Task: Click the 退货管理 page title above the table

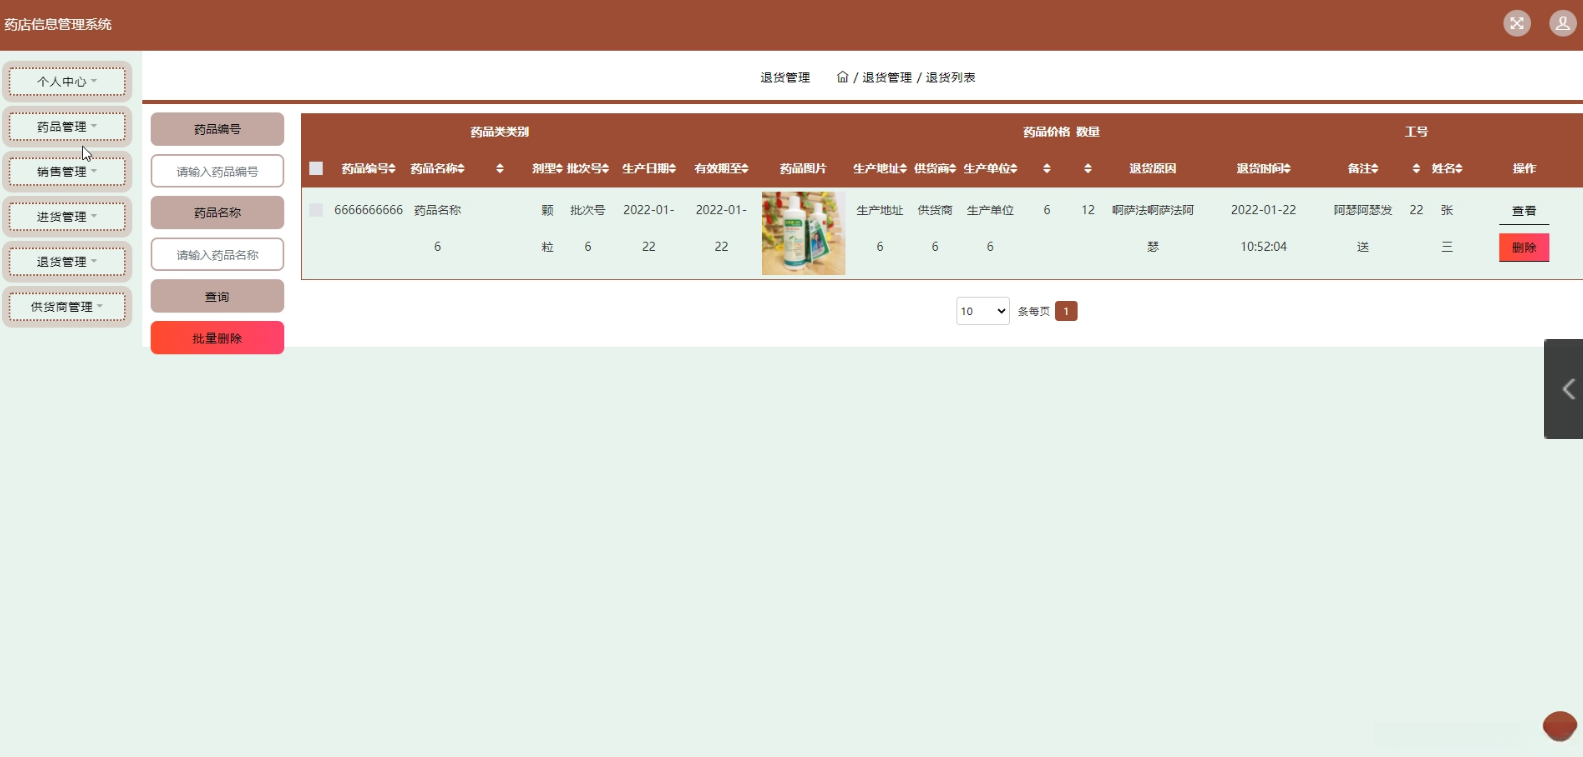Action: coord(785,77)
